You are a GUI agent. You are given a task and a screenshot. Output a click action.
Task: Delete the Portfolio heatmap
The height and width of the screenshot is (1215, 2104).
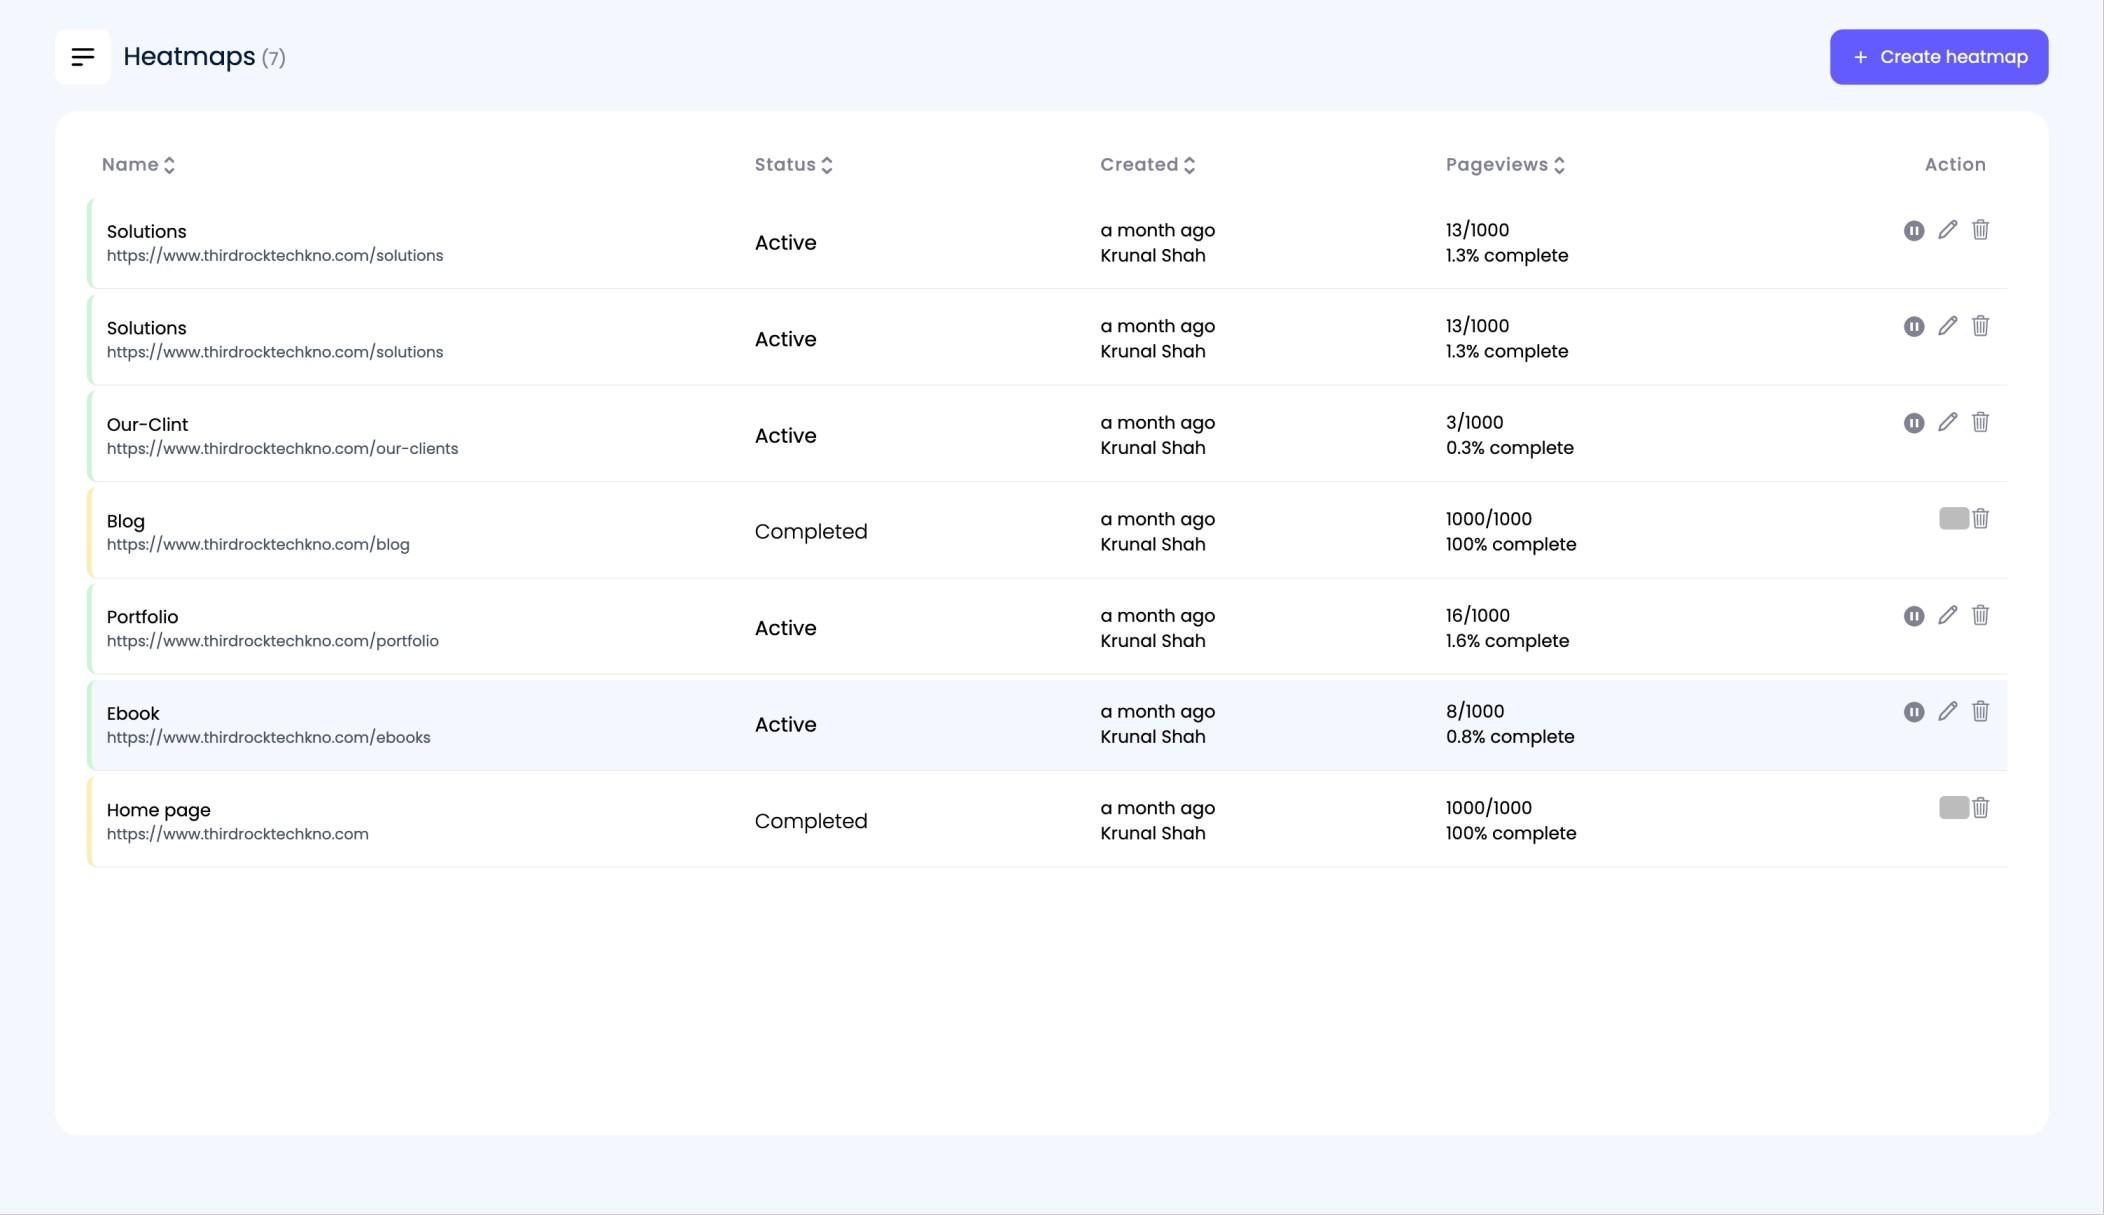[x=1981, y=615]
